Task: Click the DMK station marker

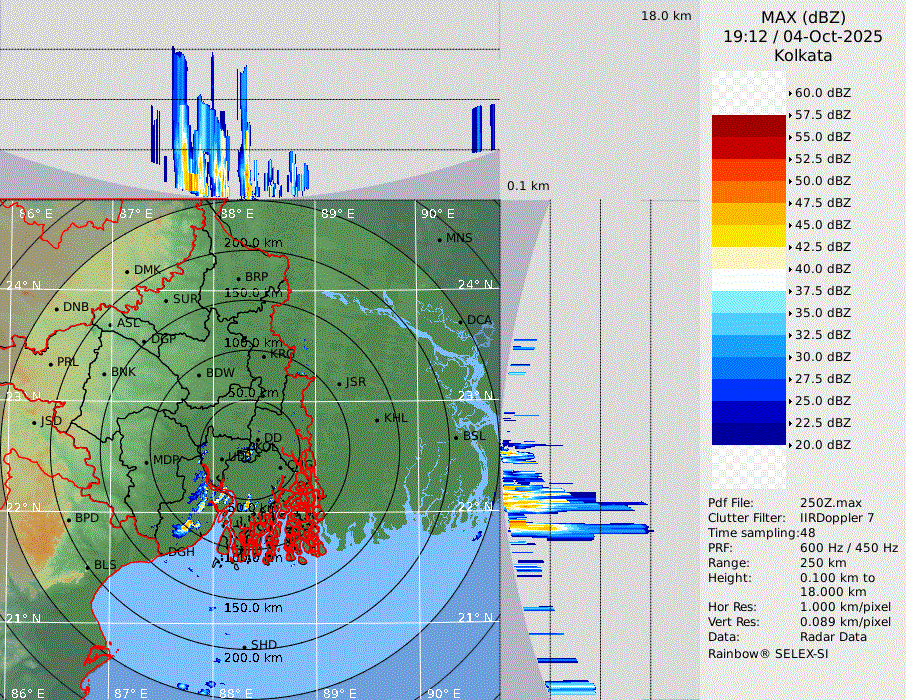Action: coord(127,271)
